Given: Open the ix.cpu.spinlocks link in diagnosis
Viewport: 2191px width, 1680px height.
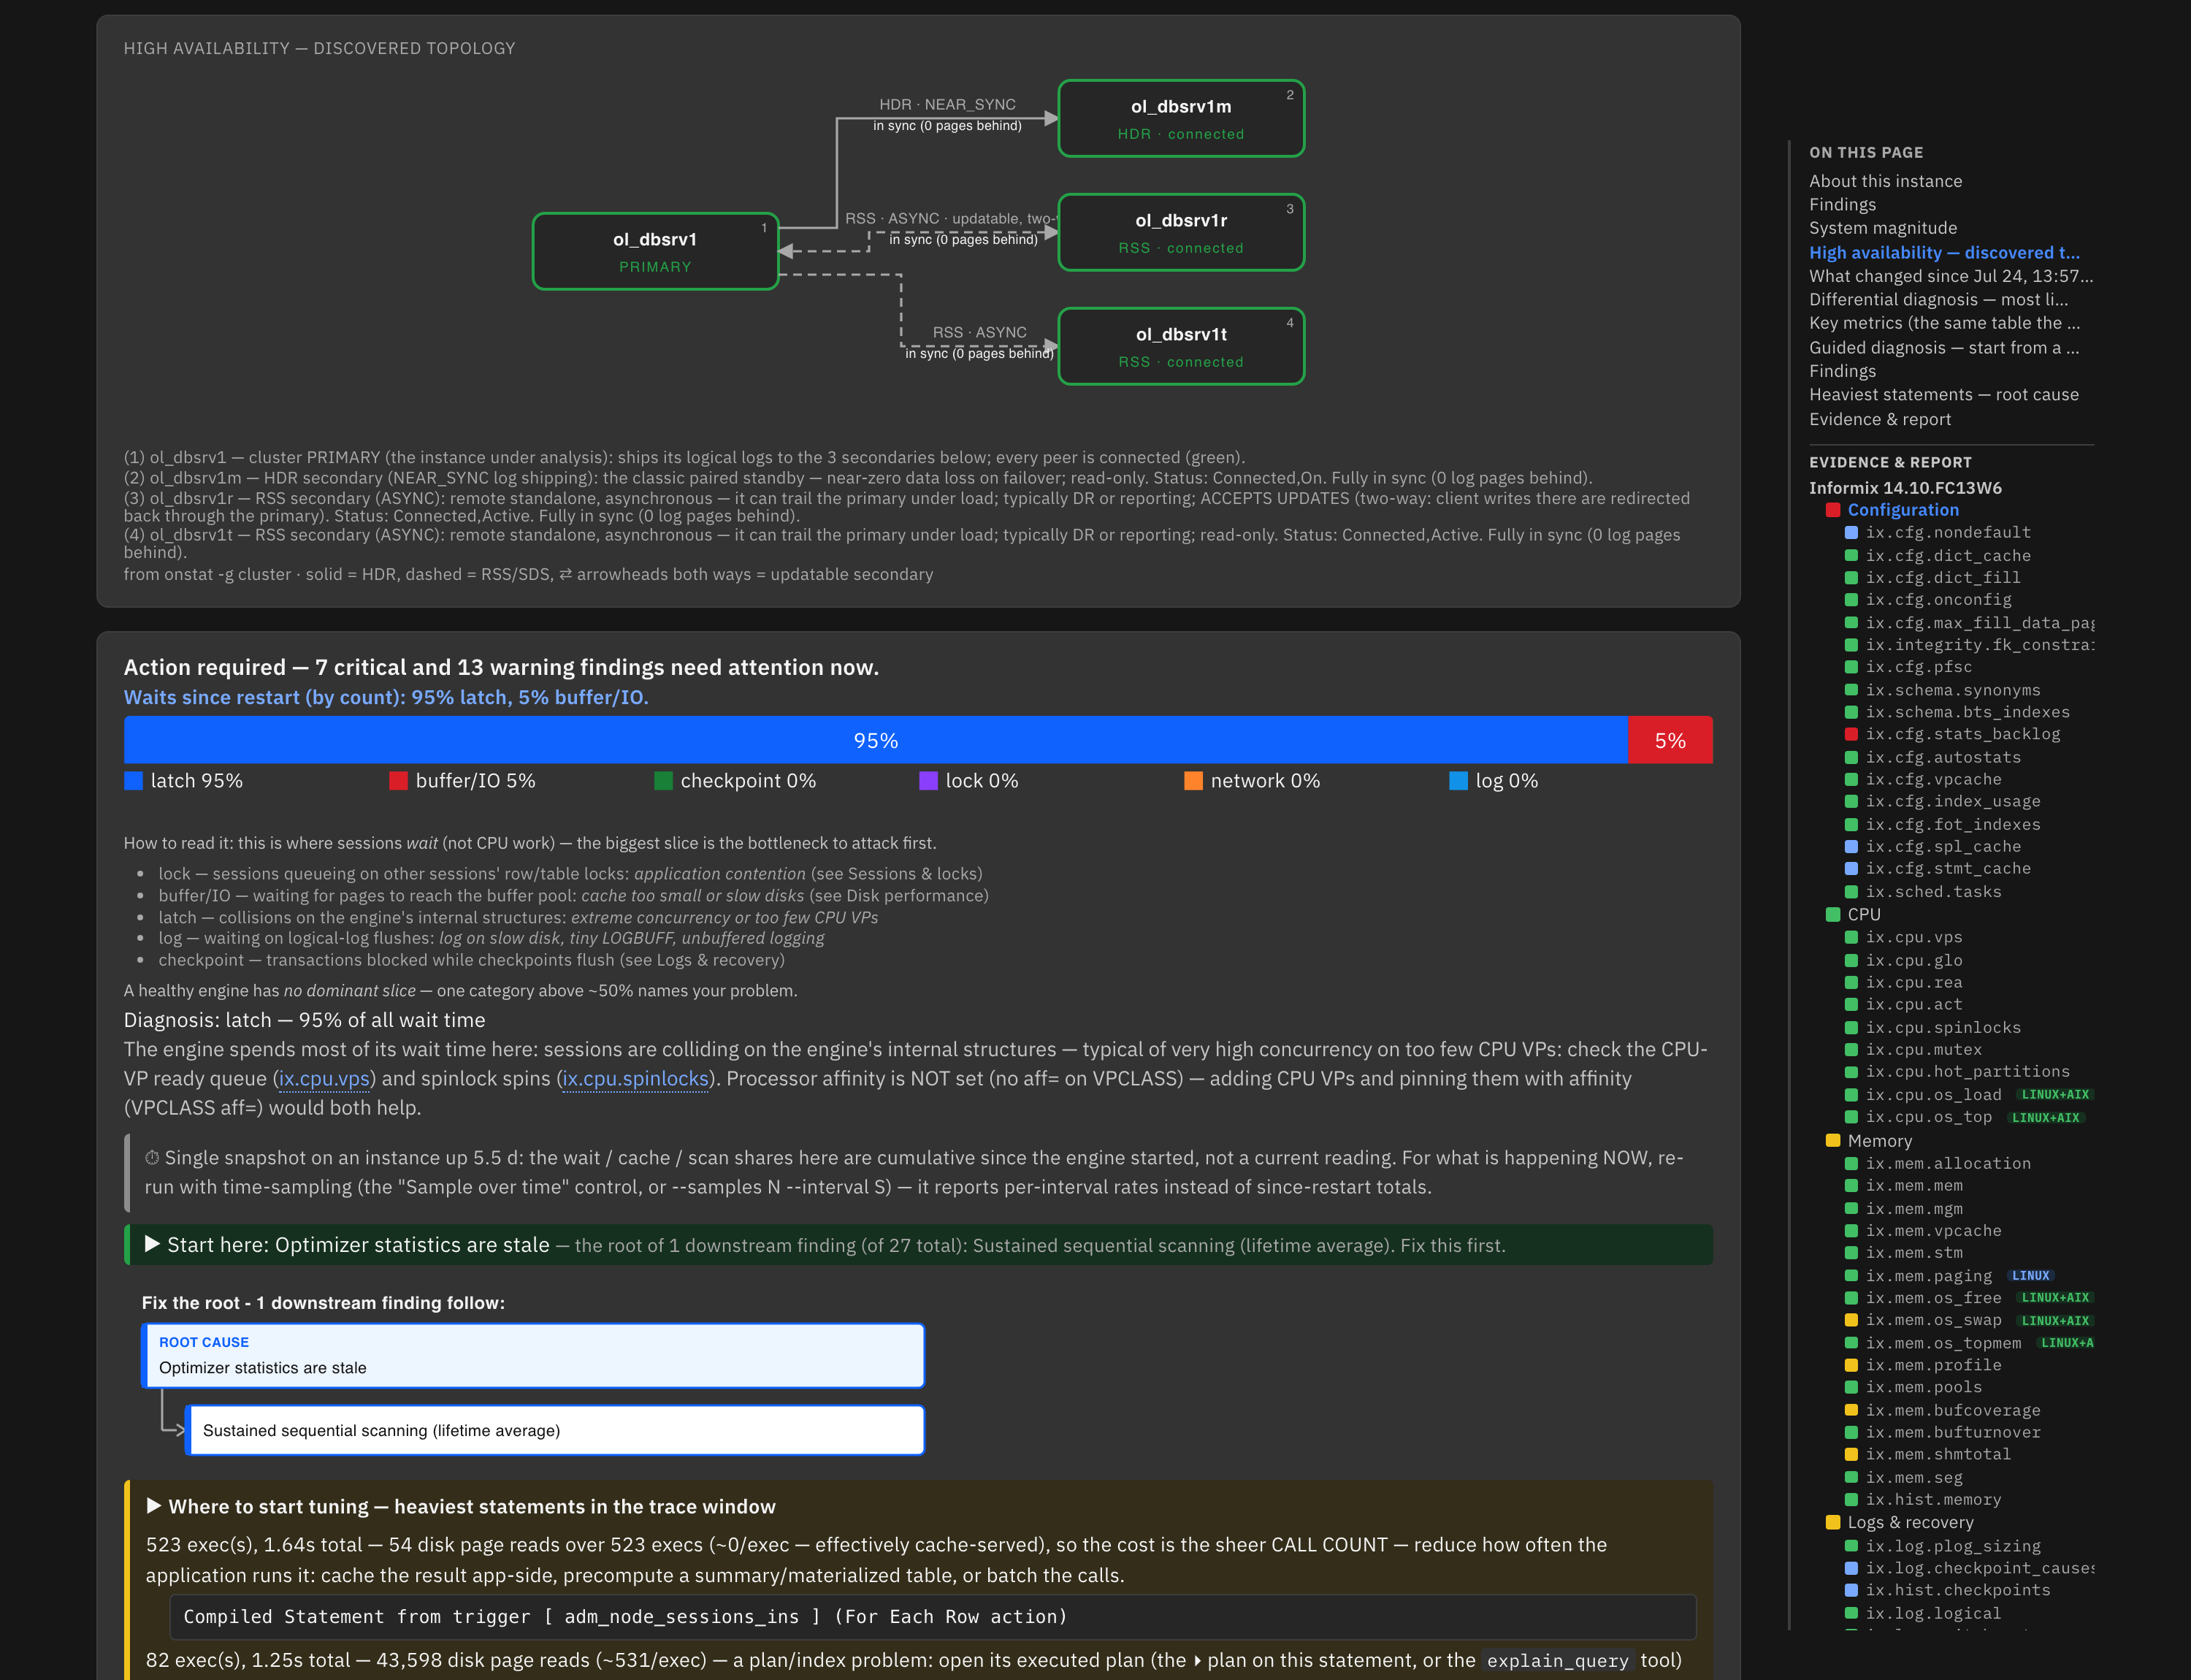Looking at the screenshot, I should pyautogui.click(x=635, y=1079).
